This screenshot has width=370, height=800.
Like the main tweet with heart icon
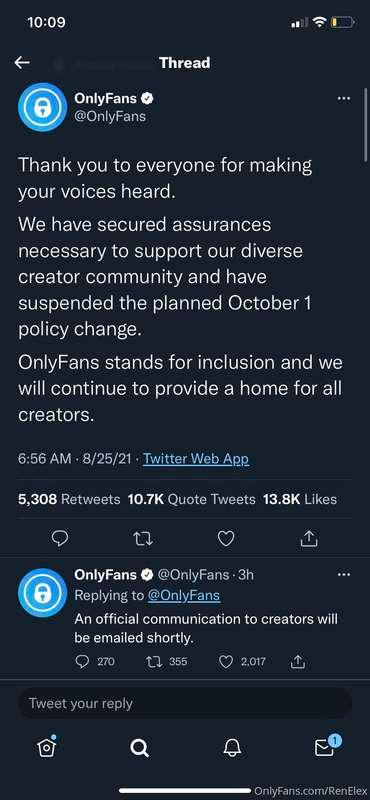click(x=226, y=539)
